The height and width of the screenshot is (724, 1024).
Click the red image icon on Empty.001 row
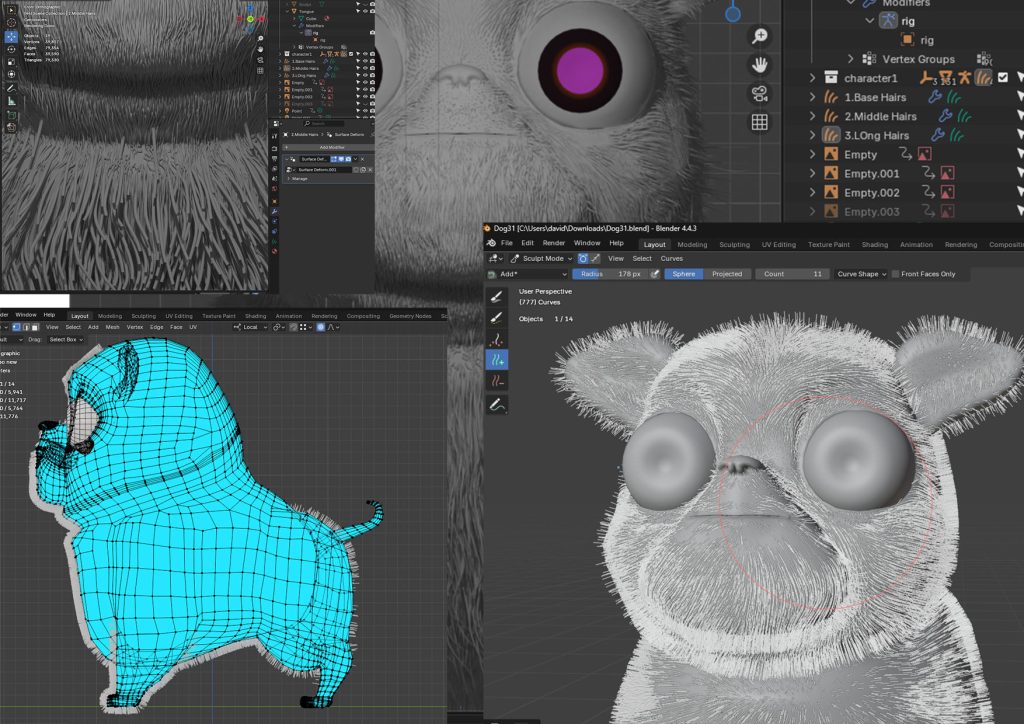947,174
